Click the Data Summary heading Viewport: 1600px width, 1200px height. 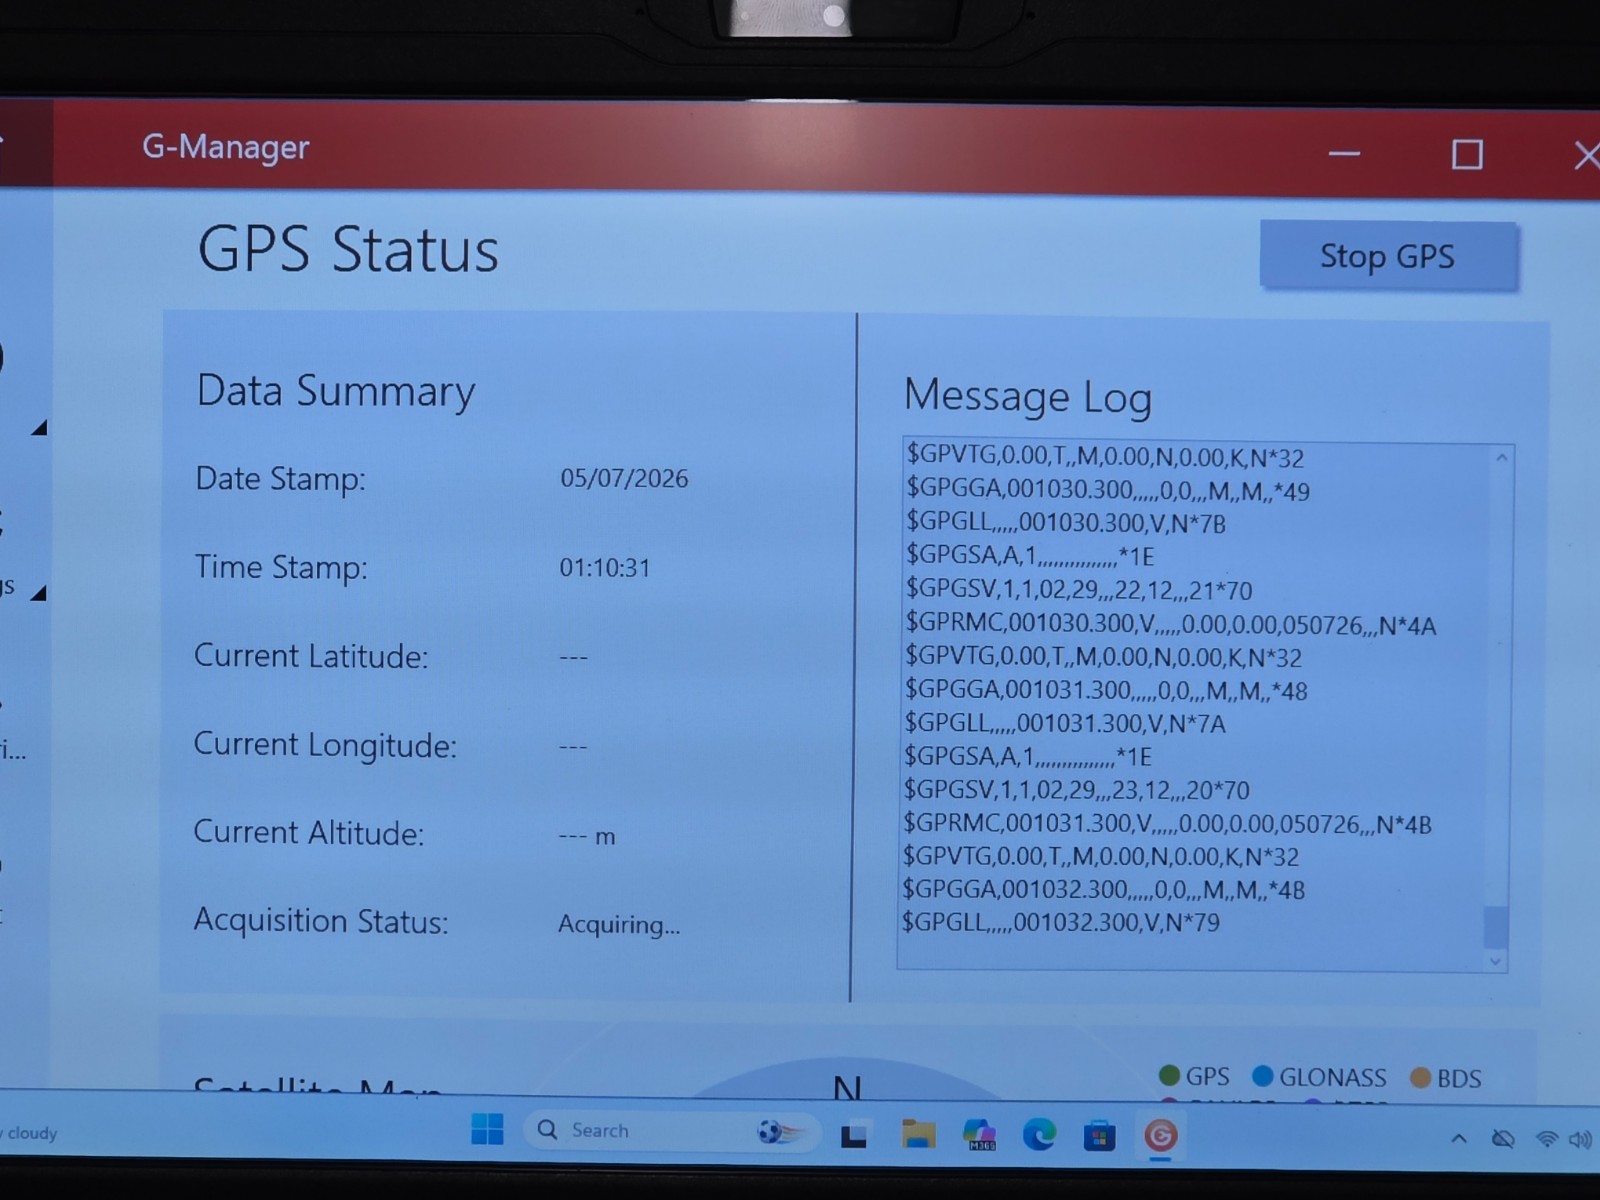336,392
